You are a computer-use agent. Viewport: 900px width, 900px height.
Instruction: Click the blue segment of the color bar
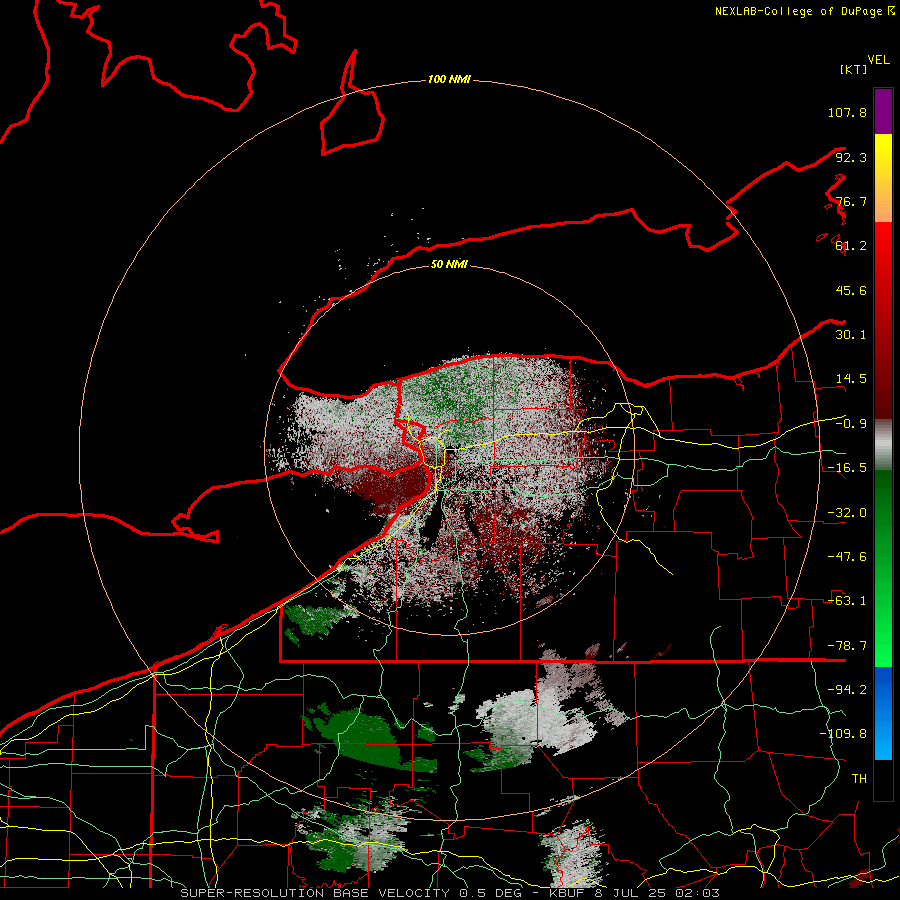(883, 713)
